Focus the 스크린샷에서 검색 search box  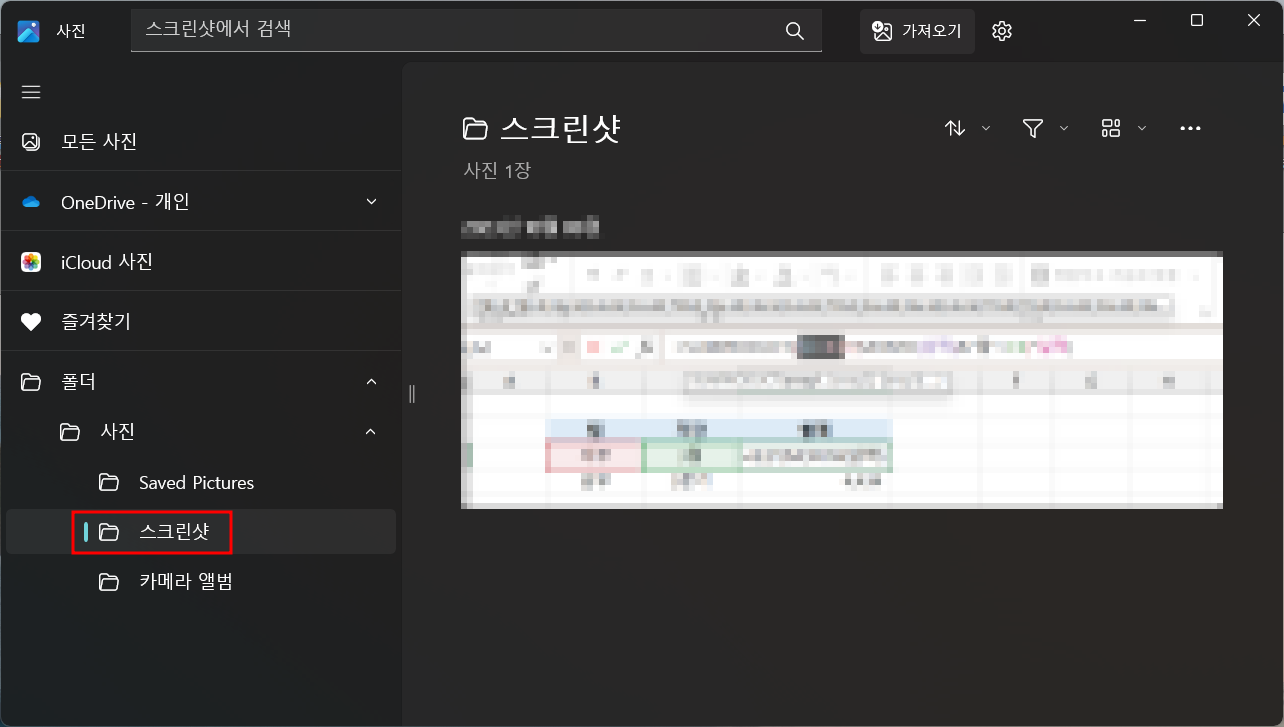click(476, 31)
